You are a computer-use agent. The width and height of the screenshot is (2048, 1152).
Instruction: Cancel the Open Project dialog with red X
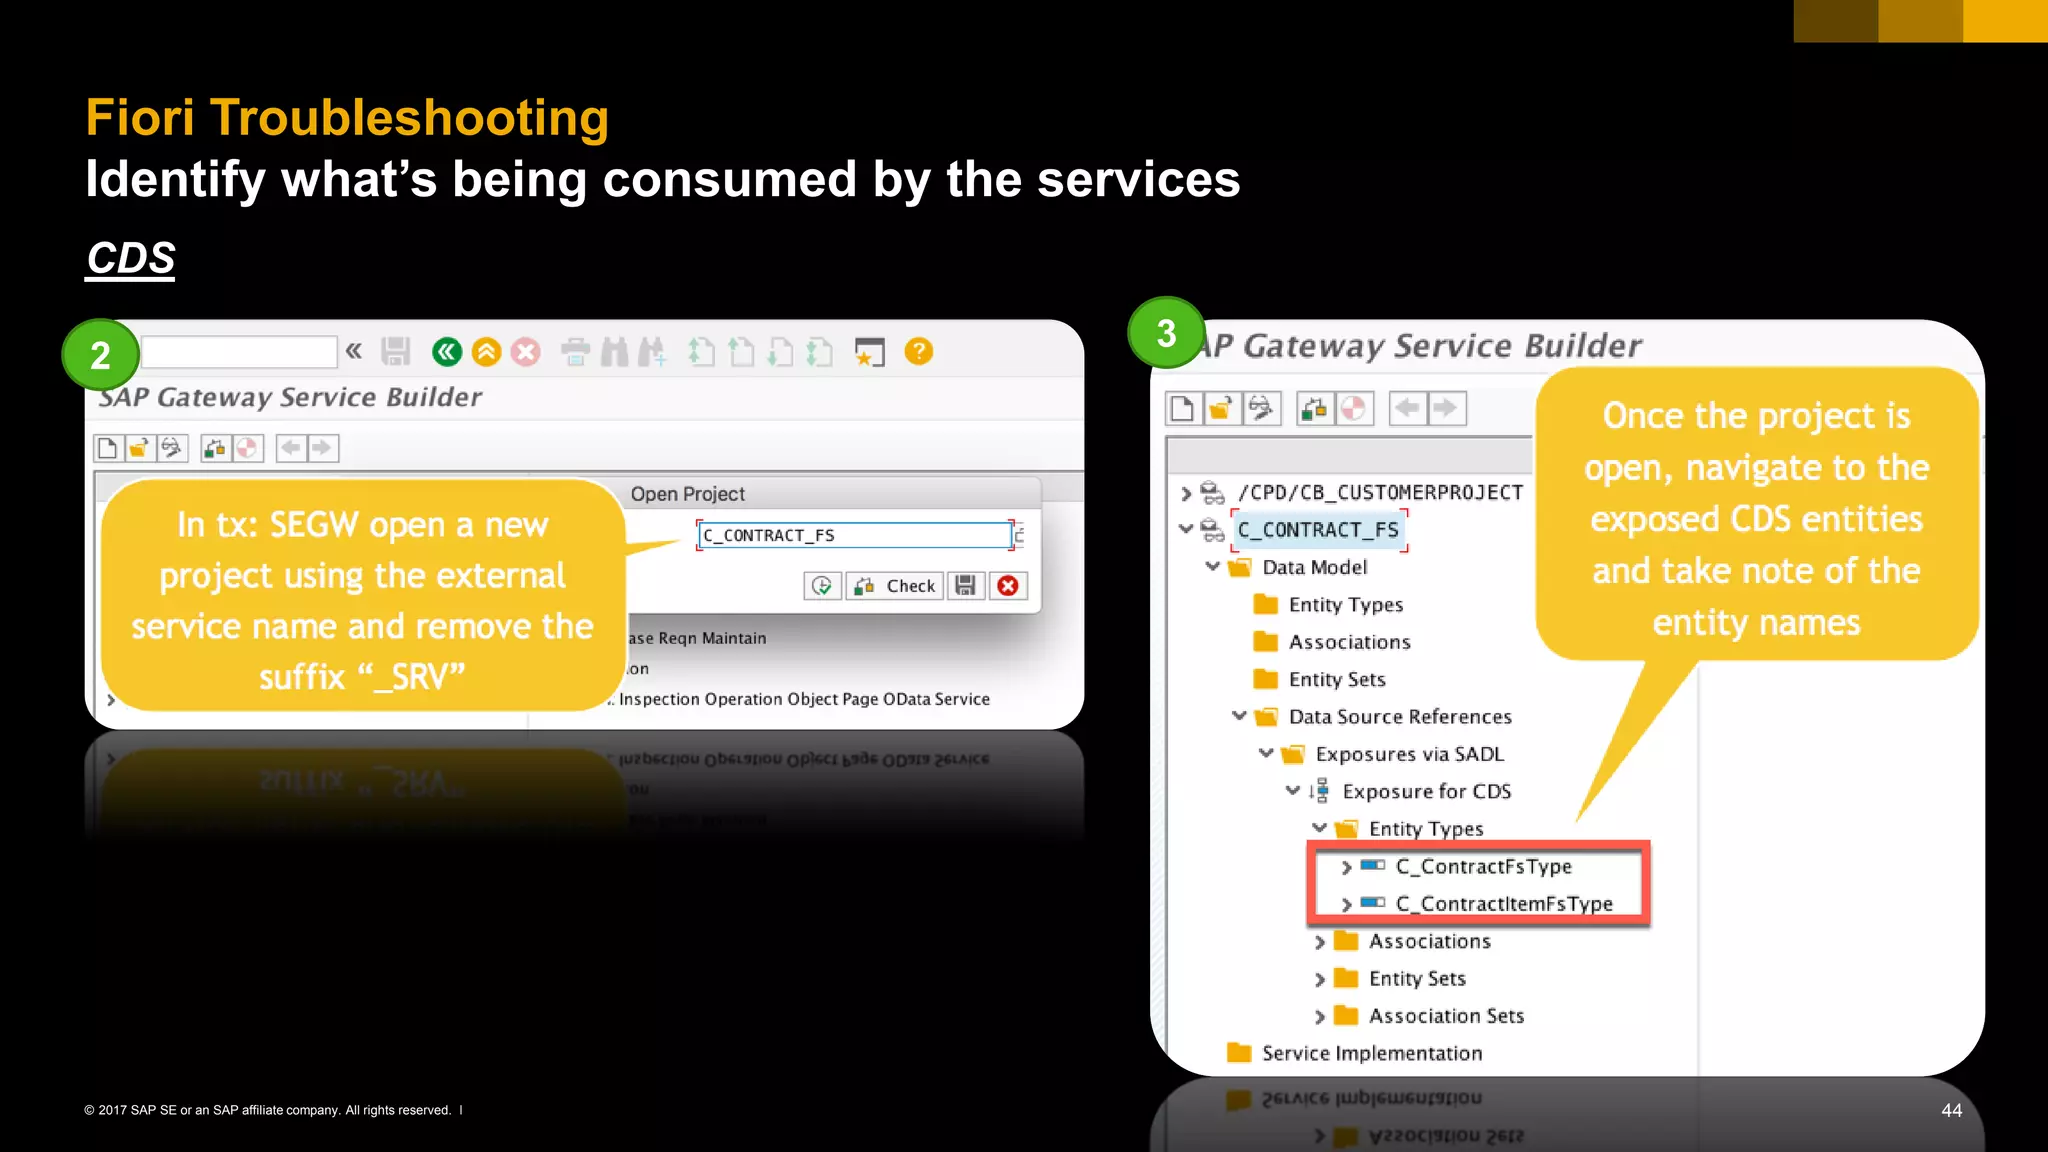(x=1008, y=586)
